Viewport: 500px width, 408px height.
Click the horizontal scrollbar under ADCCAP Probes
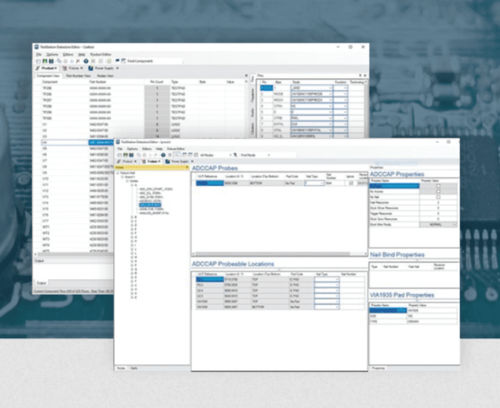pos(273,254)
